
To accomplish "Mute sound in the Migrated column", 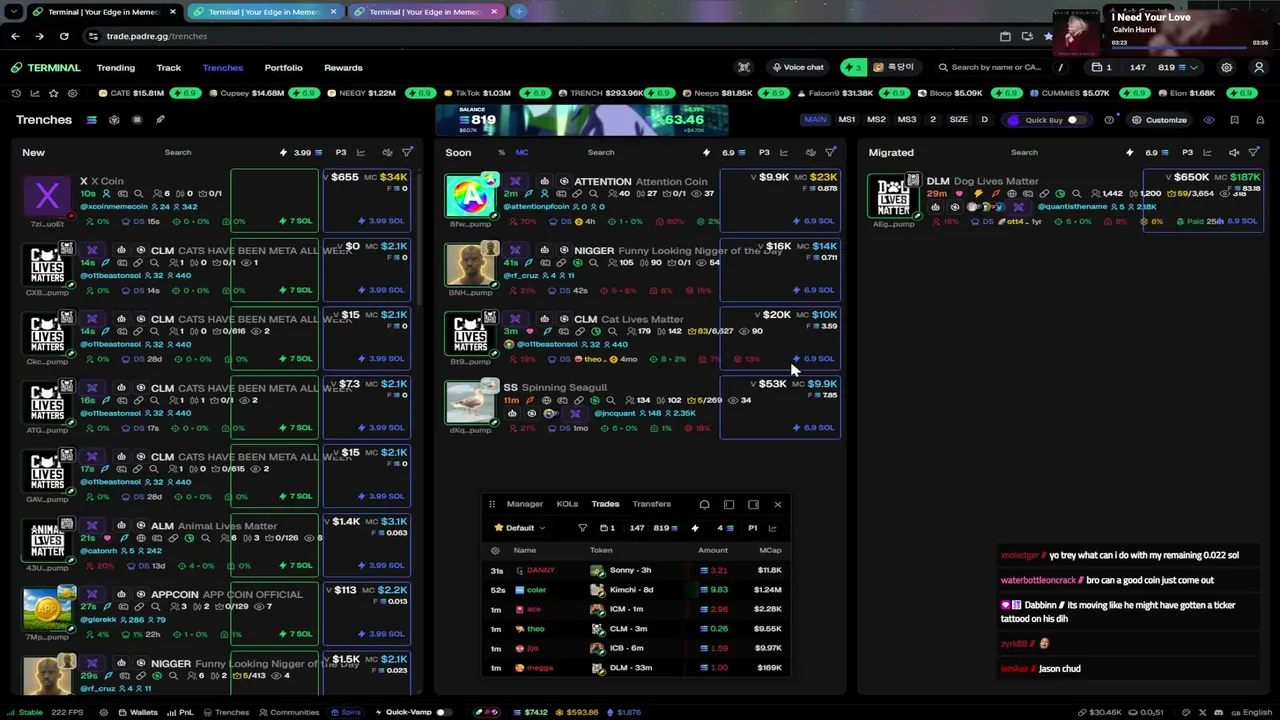I will click(x=1233, y=152).
